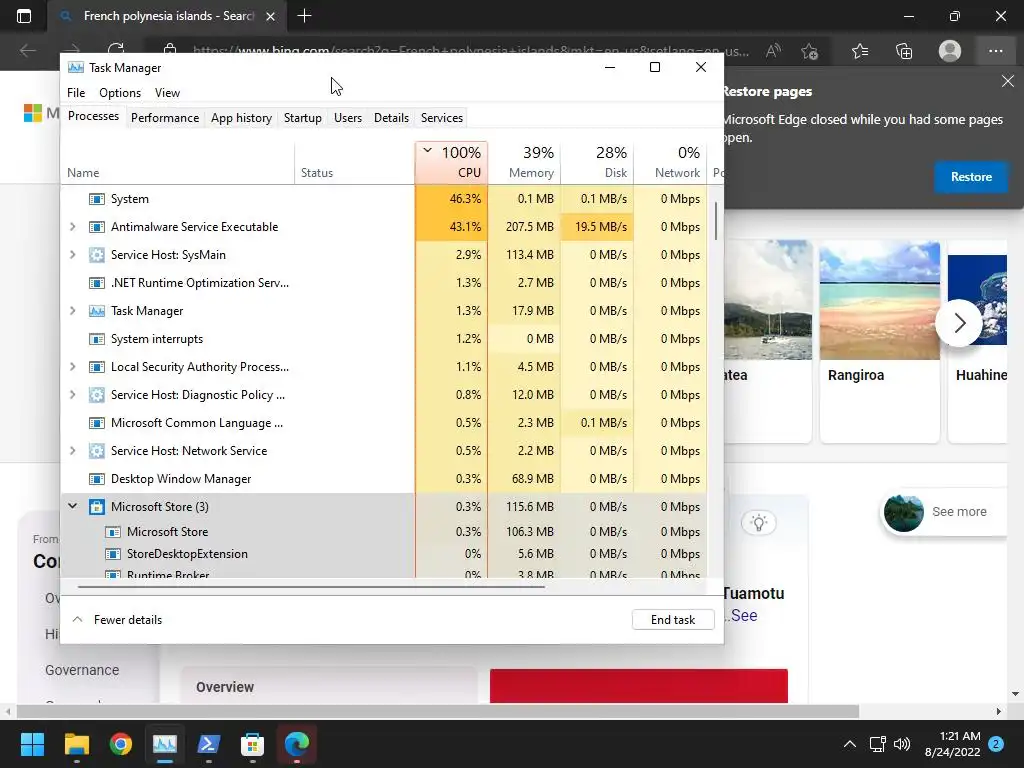Image resolution: width=1024 pixels, height=768 pixels.
Task: Click Restore button in Edge popup
Action: 970,177
